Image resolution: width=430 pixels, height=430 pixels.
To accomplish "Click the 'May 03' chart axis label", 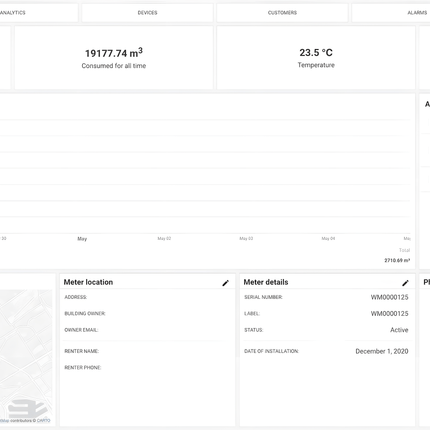I will [x=246, y=238].
